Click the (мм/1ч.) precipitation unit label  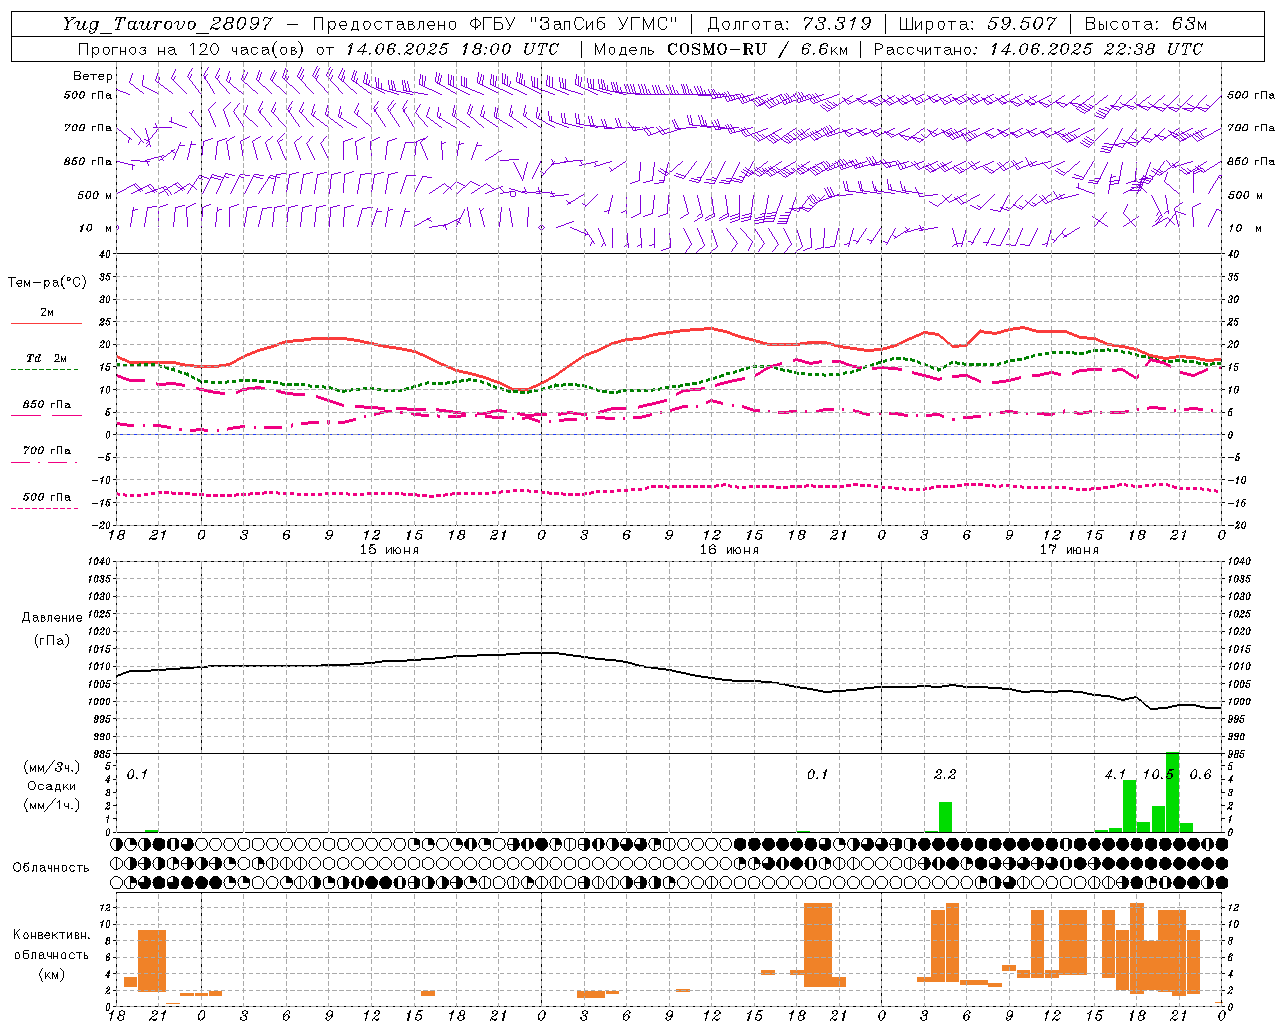coord(53,805)
